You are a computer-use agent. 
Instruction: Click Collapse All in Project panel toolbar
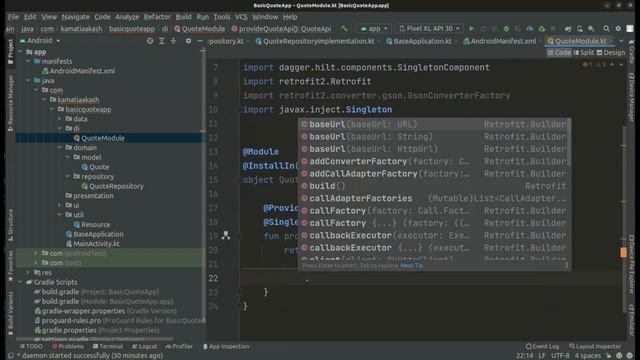coord(173,41)
